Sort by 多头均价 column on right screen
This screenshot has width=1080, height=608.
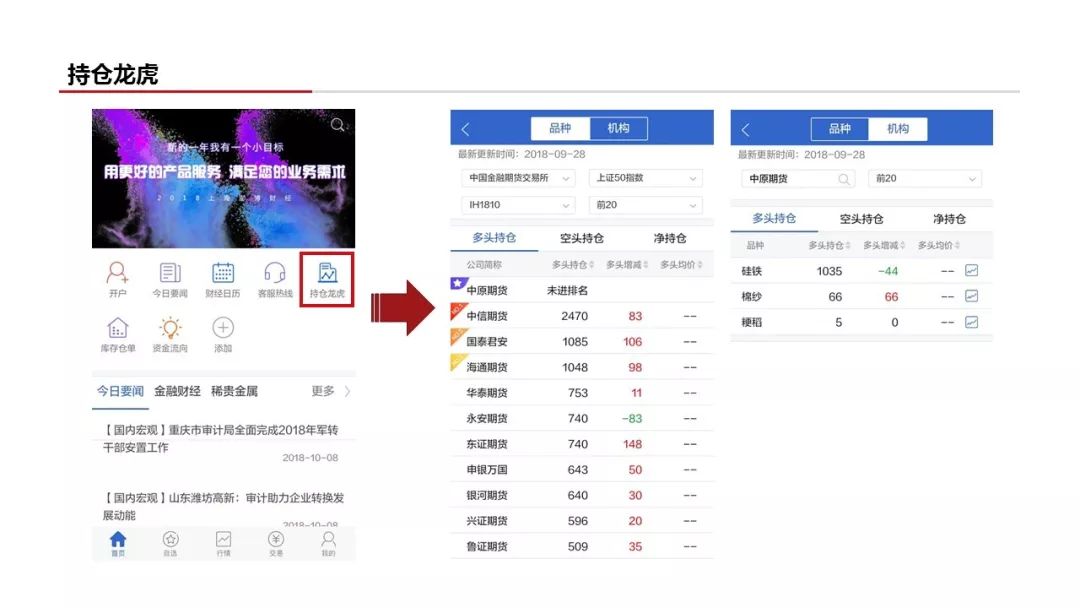[938, 245]
